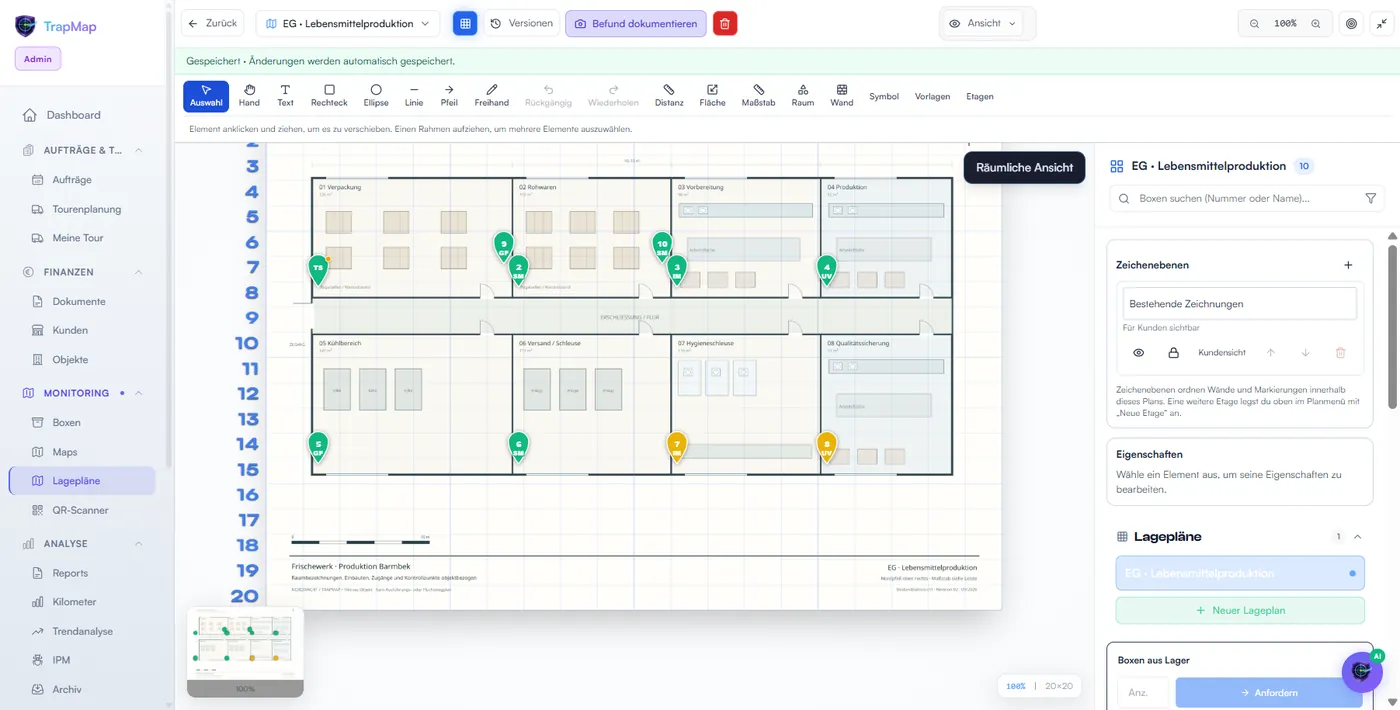Open the Vorlagen menu

coord(933,97)
